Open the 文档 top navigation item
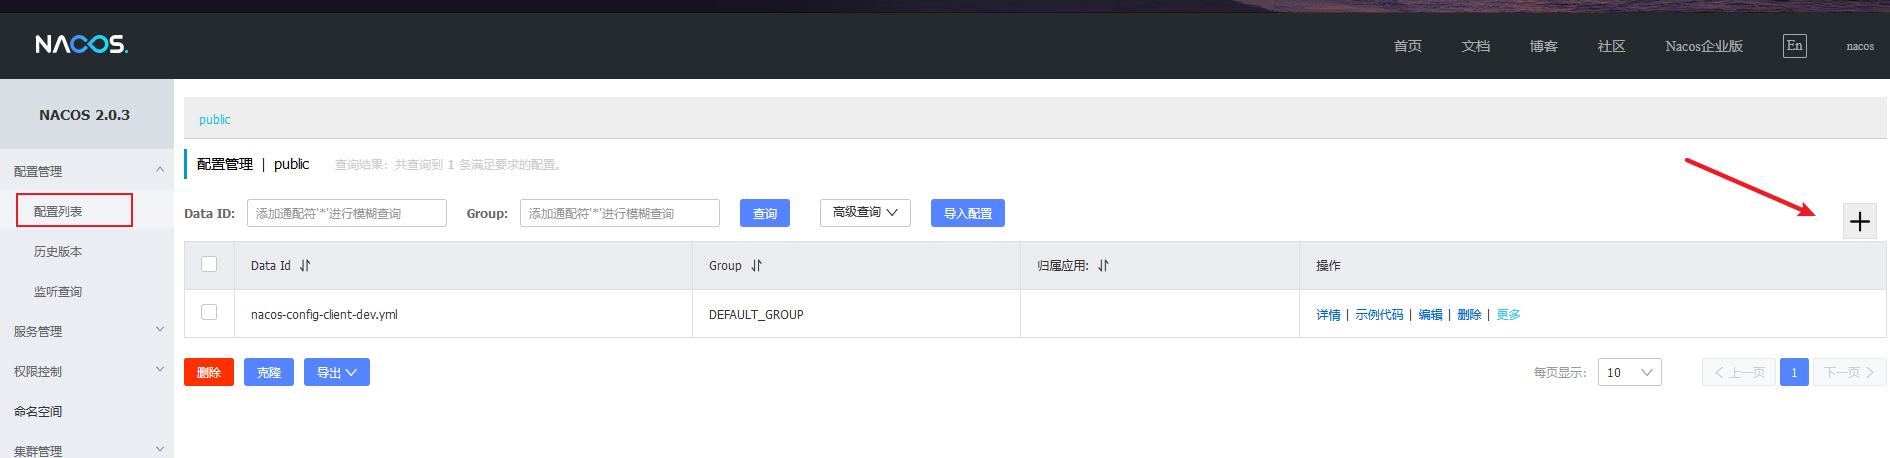 [1475, 46]
